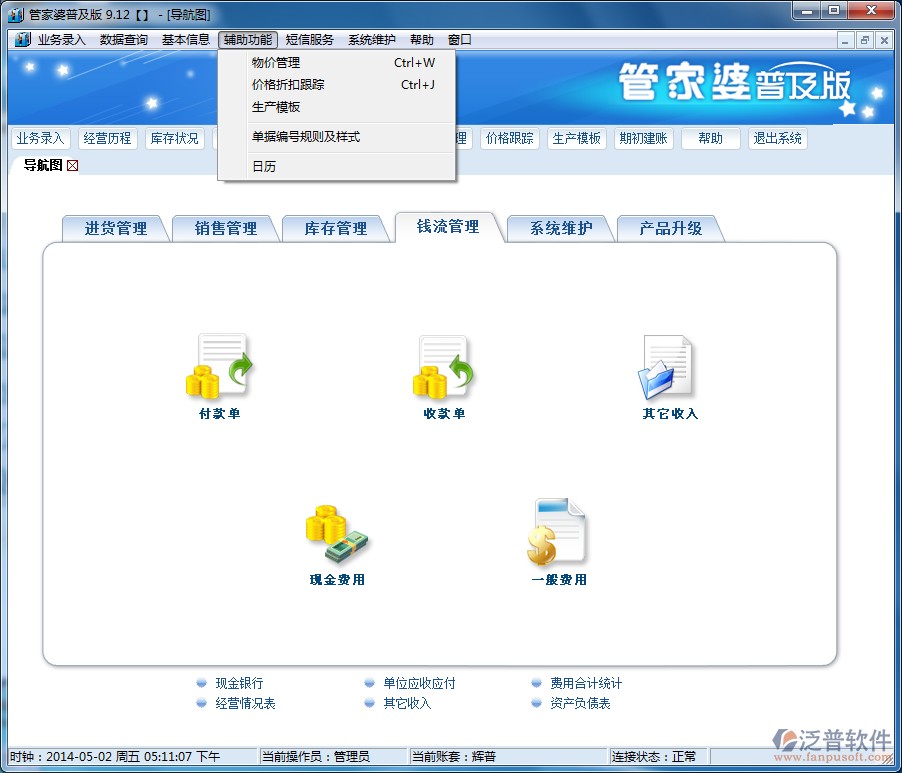Click the 退出系统 toolbar button
This screenshot has height=773, width=902.
[777, 139]
